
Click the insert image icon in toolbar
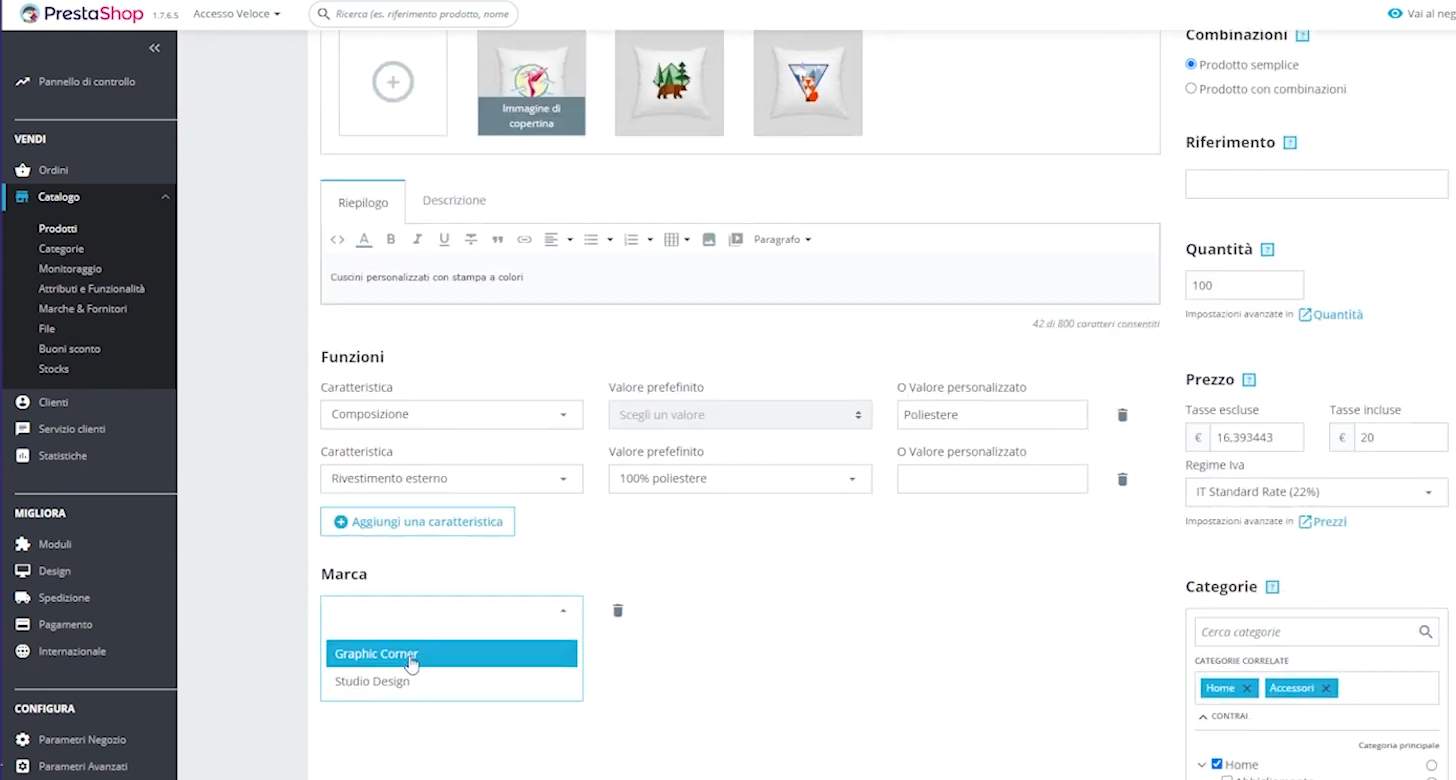point(709,240)
